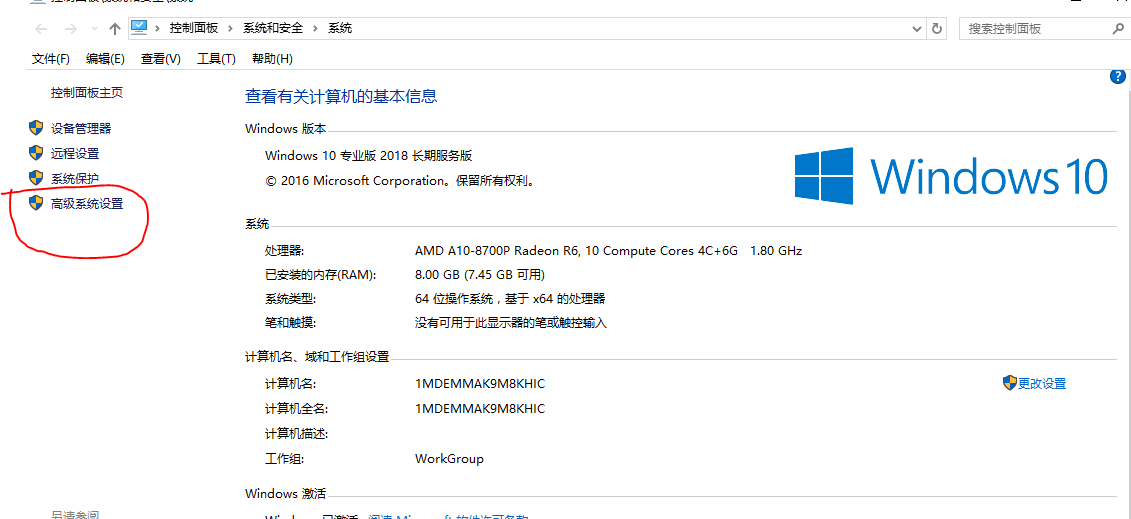
Task: Click the 计算机描述: label
Action: coord(296,434)
